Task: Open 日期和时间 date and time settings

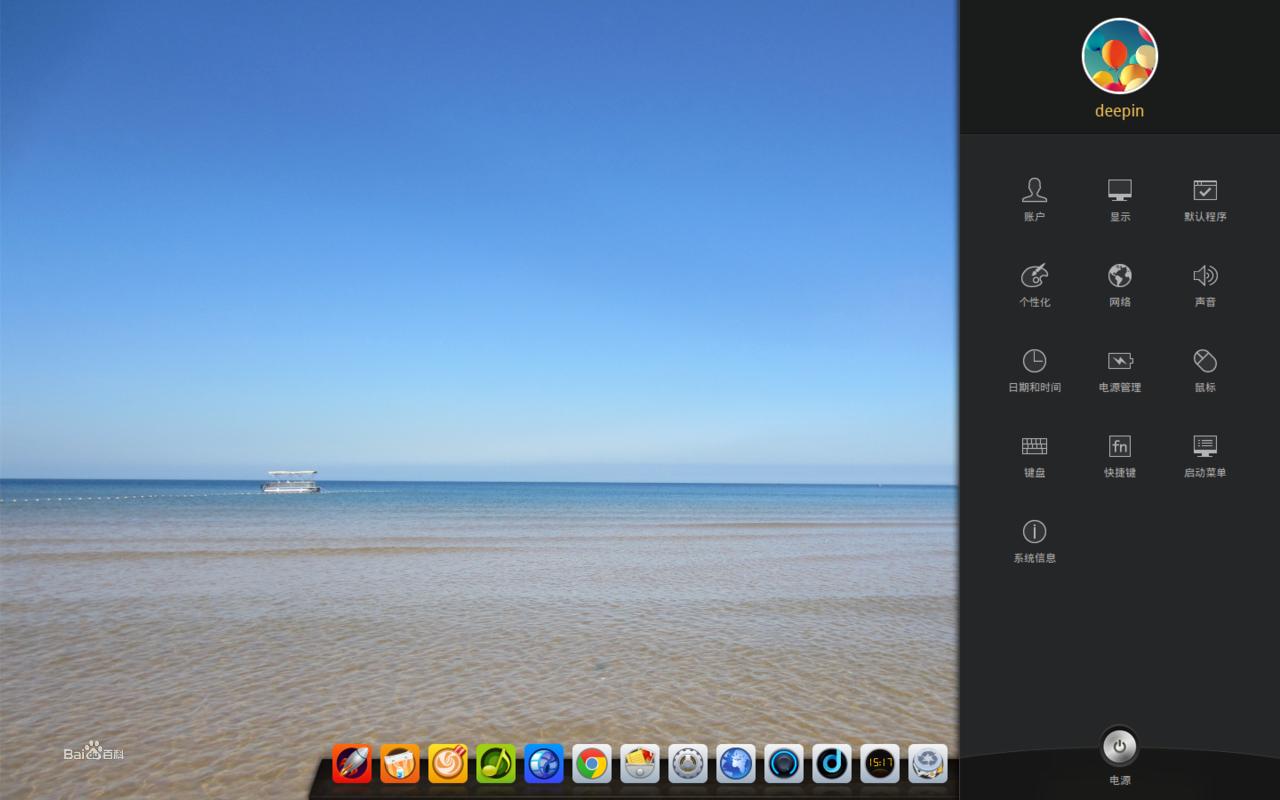Action: coord(1034,370)
